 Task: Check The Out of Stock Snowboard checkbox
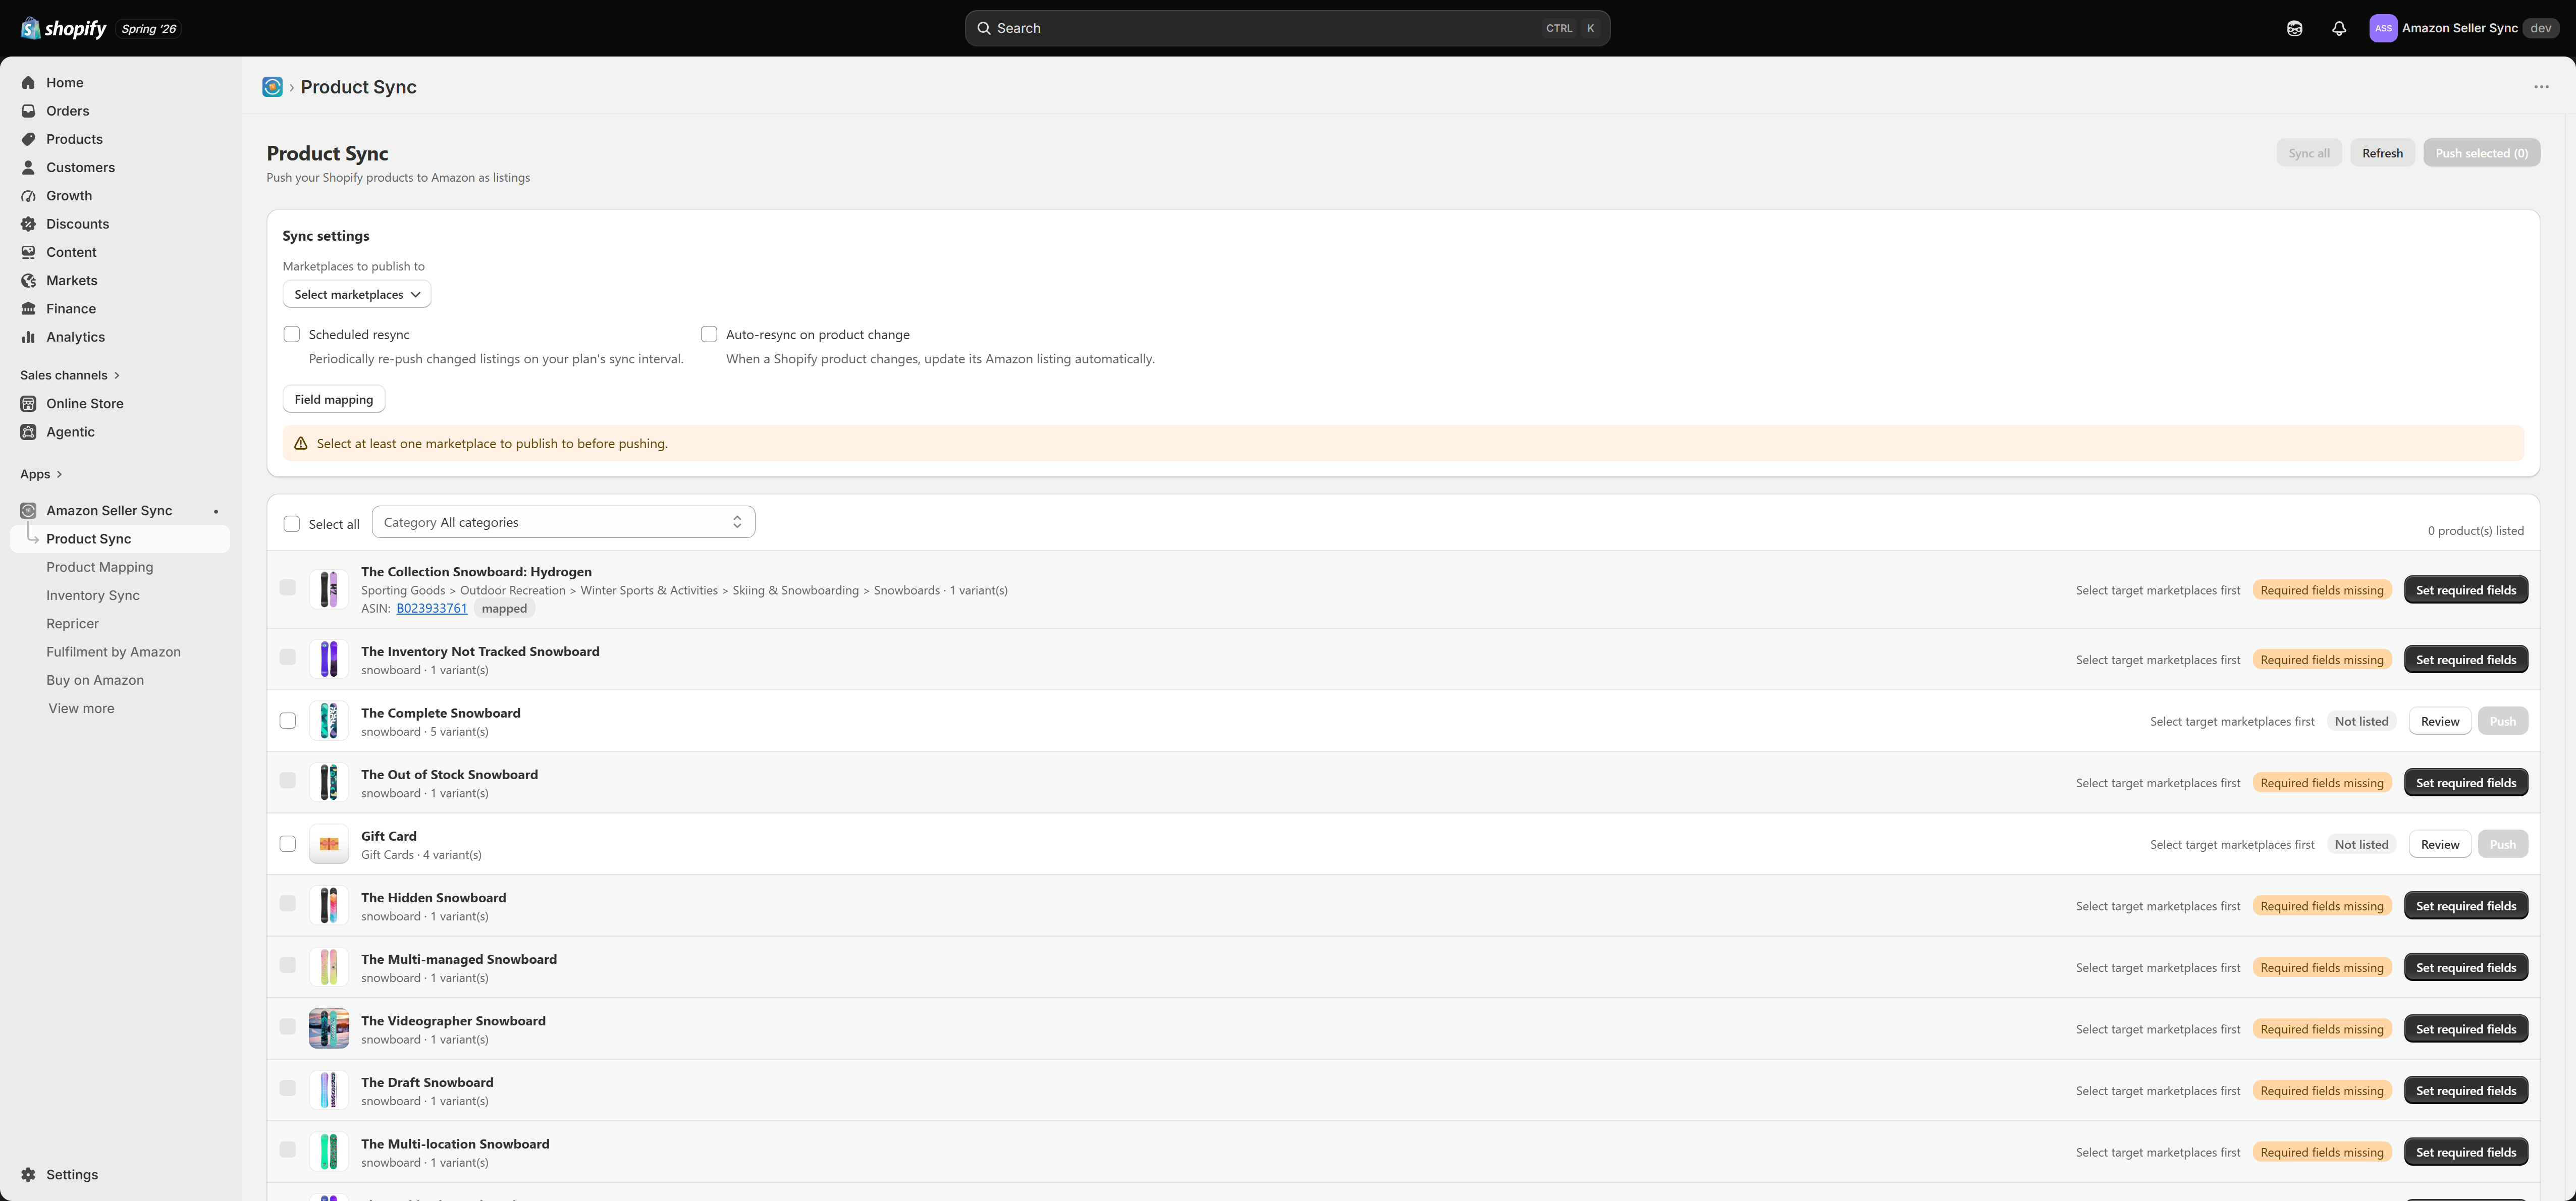pyautogui.click(x=288, y=780)
